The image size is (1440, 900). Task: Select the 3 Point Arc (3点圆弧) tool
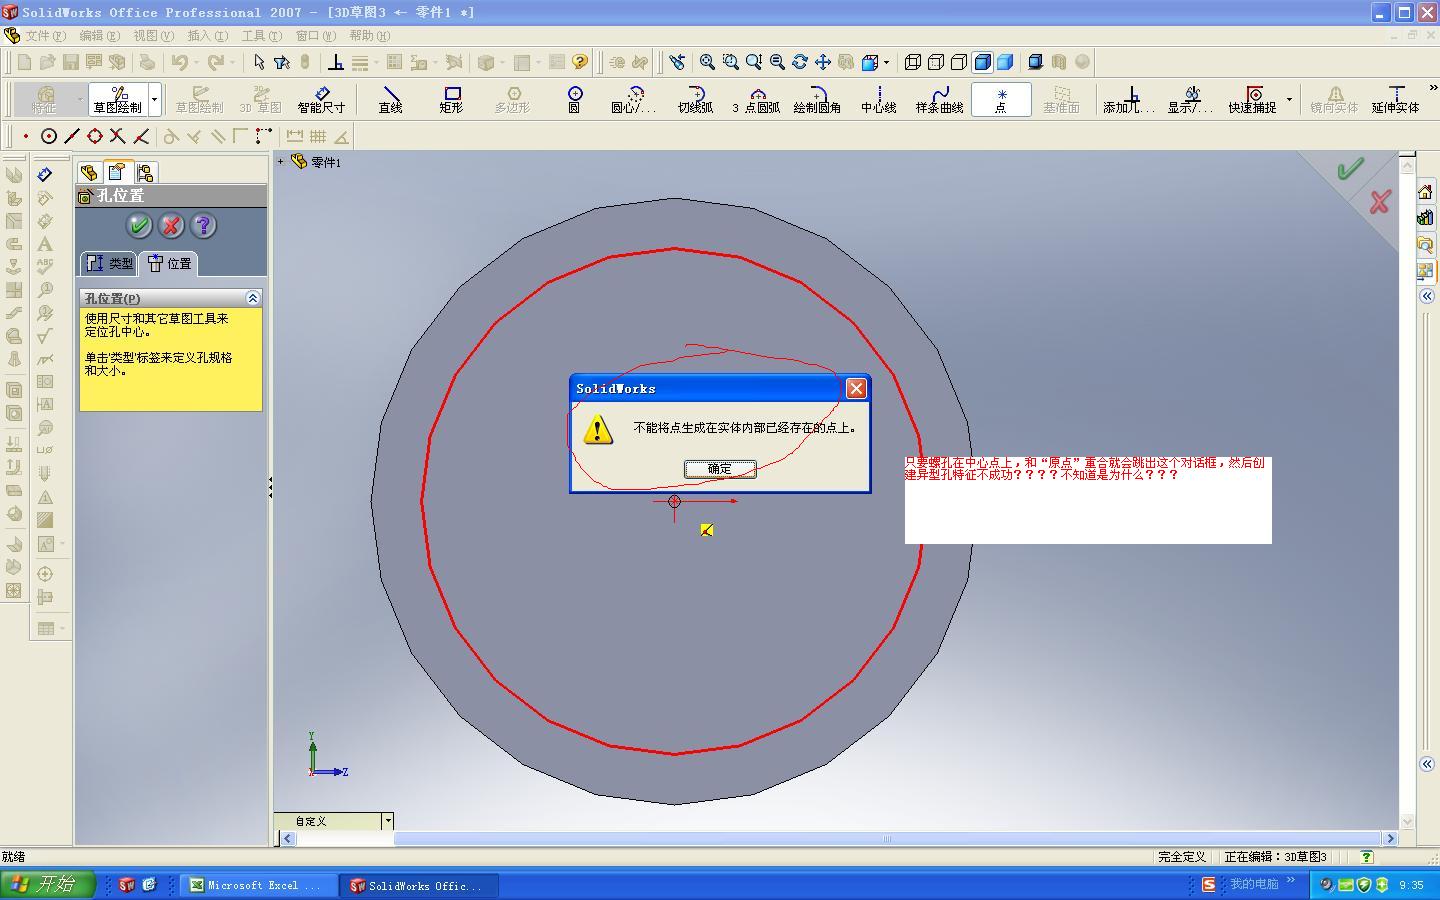pyautogui.click(x=756, y=100)
